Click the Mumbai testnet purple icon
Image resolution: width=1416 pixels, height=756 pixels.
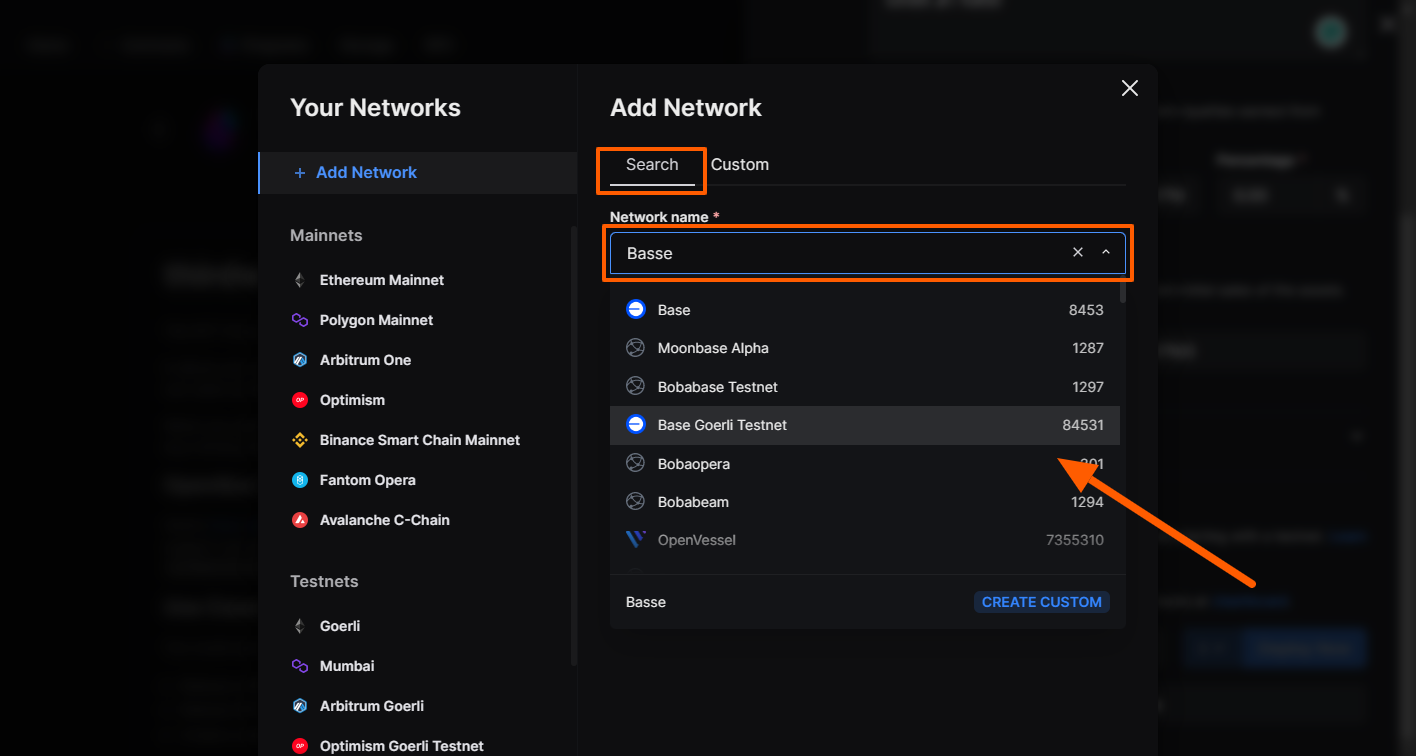pos(299,666)
